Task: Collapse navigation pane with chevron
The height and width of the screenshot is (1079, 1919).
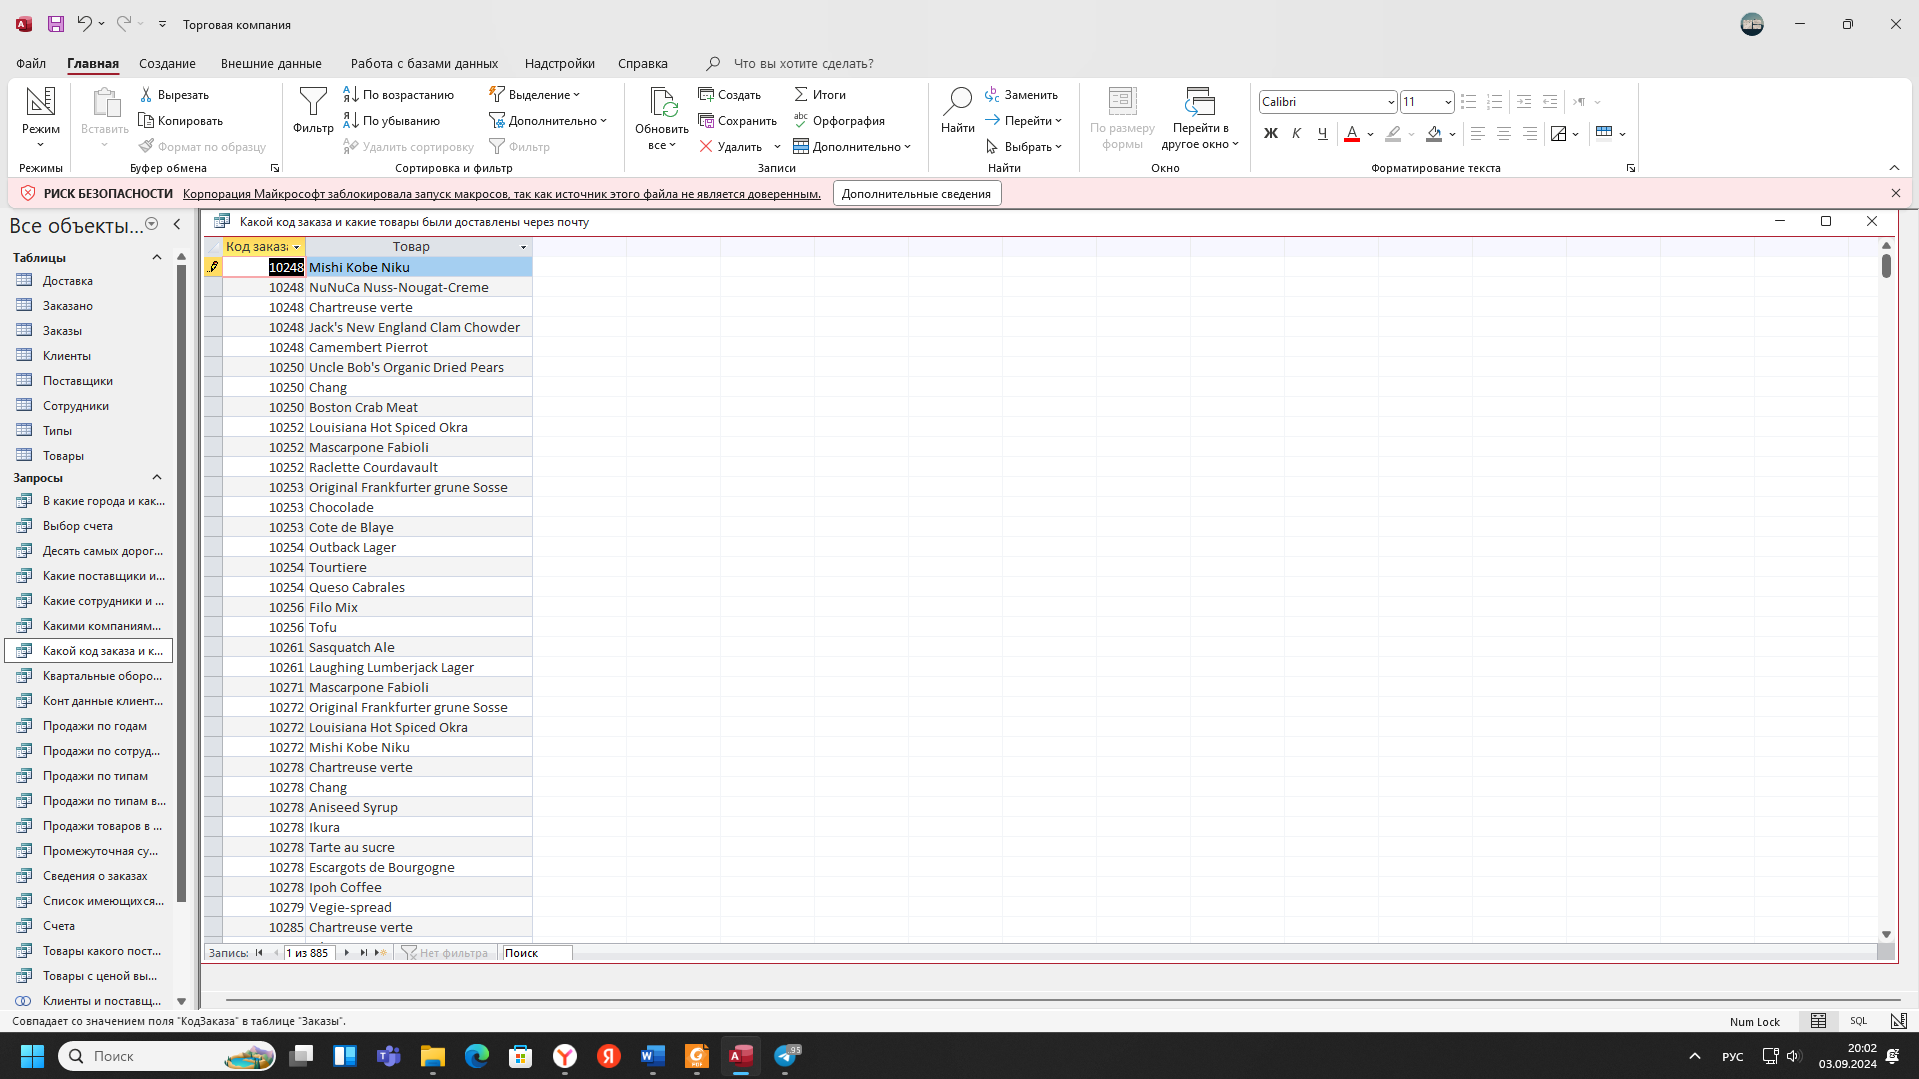Action: [177, 225]
